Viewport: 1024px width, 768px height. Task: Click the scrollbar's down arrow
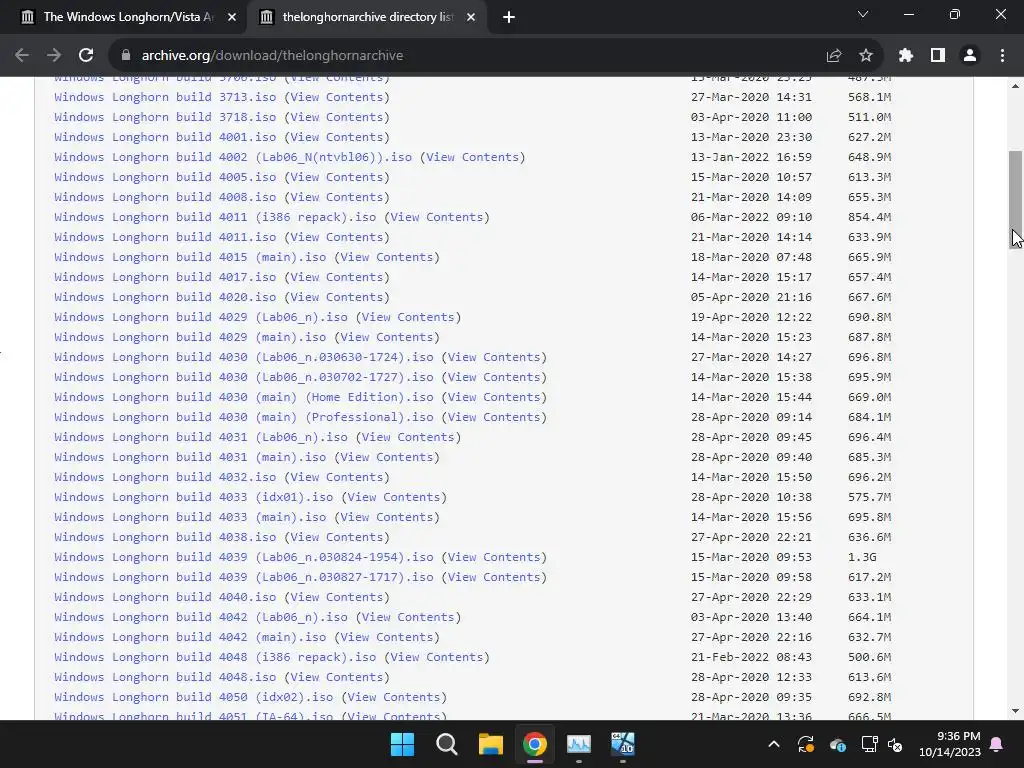[1016, 711]
